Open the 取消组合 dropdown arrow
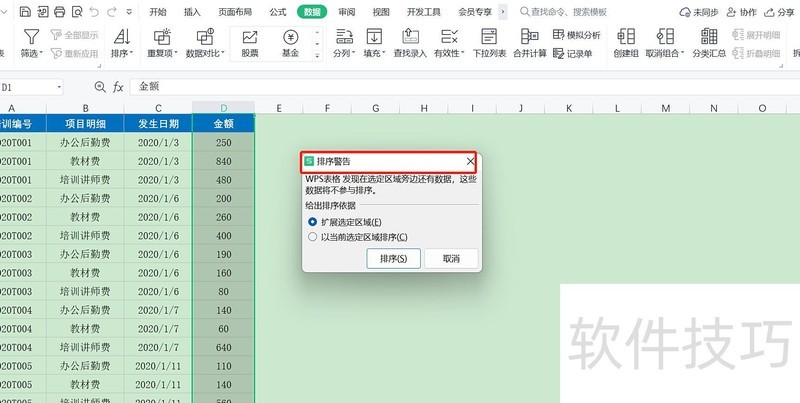 coord(682,53)
